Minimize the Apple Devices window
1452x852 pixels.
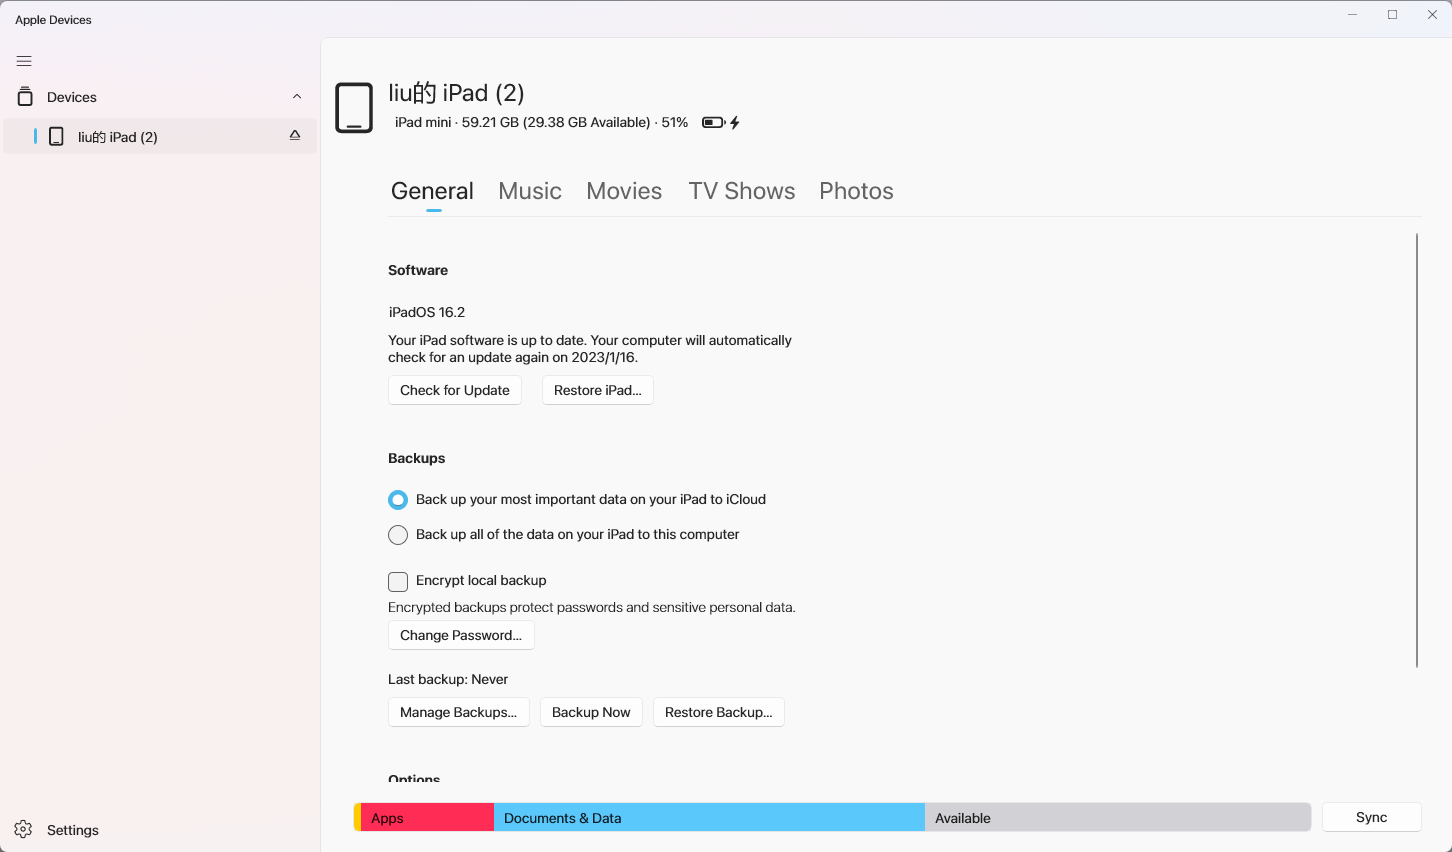pos(1352,15)
